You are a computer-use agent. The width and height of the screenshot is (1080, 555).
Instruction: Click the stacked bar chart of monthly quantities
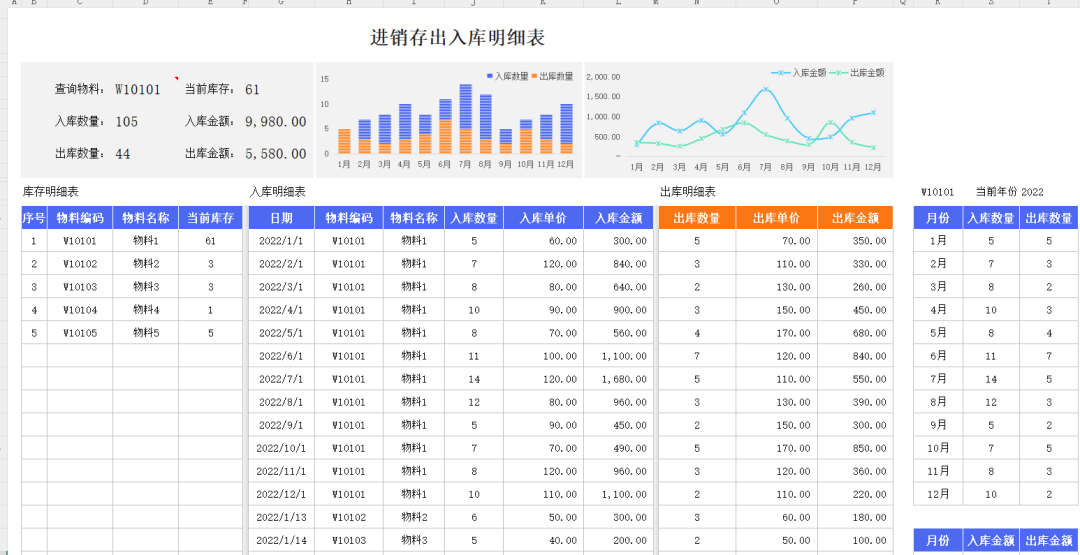click(x=450, y=120)
